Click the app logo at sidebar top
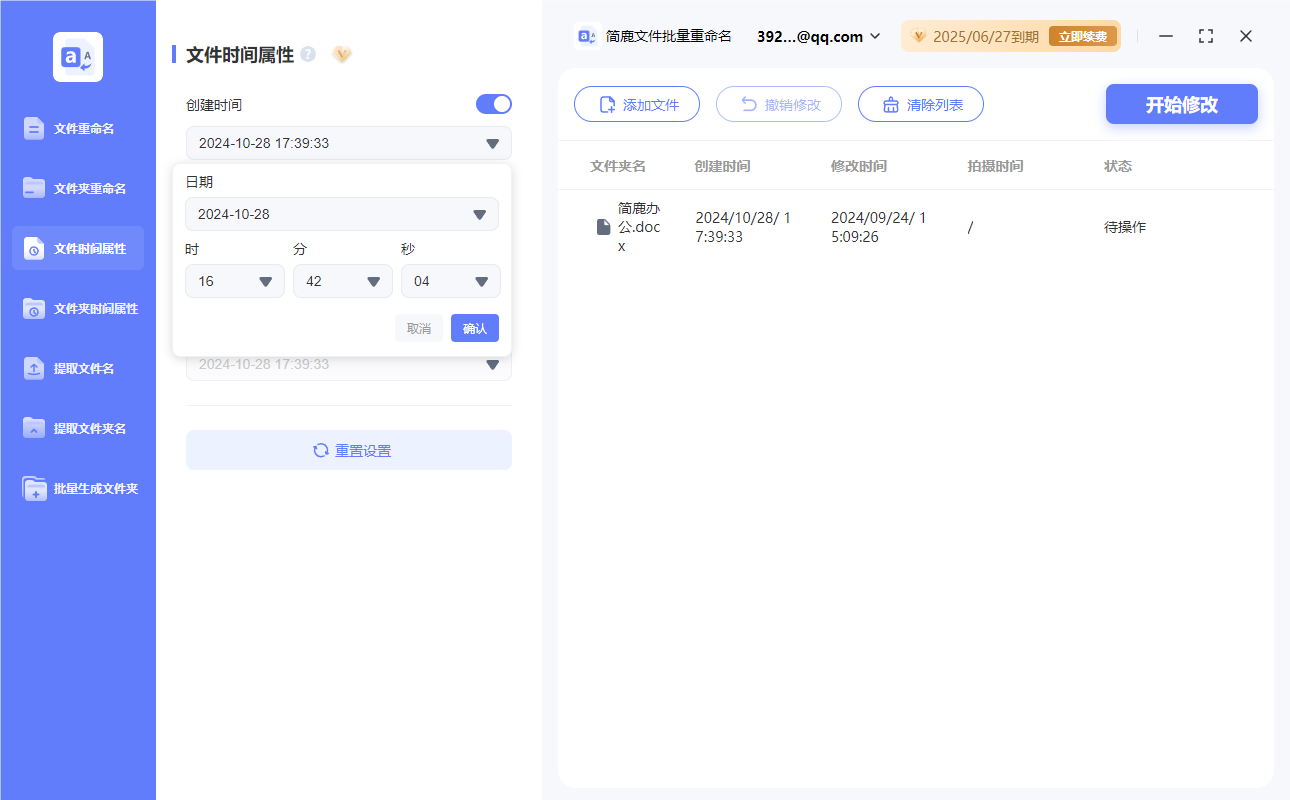Screen dimensions: 1290x800 (x=77, y=56)
